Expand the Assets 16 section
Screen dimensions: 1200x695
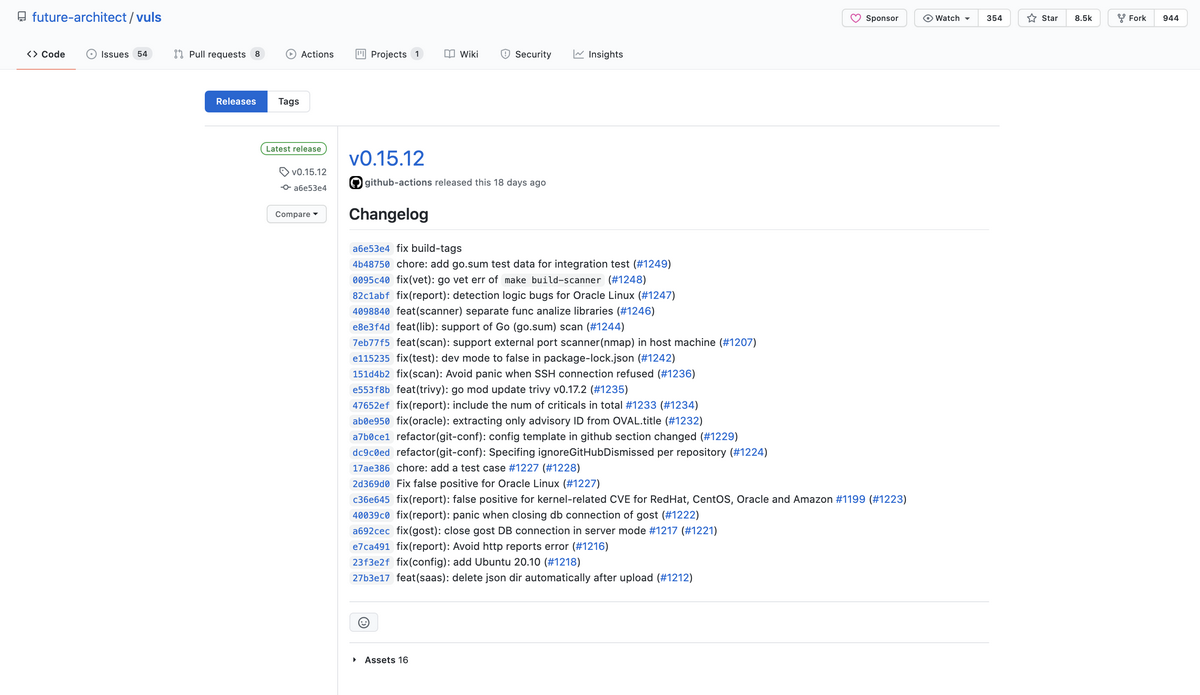click(x=380, y=660)
